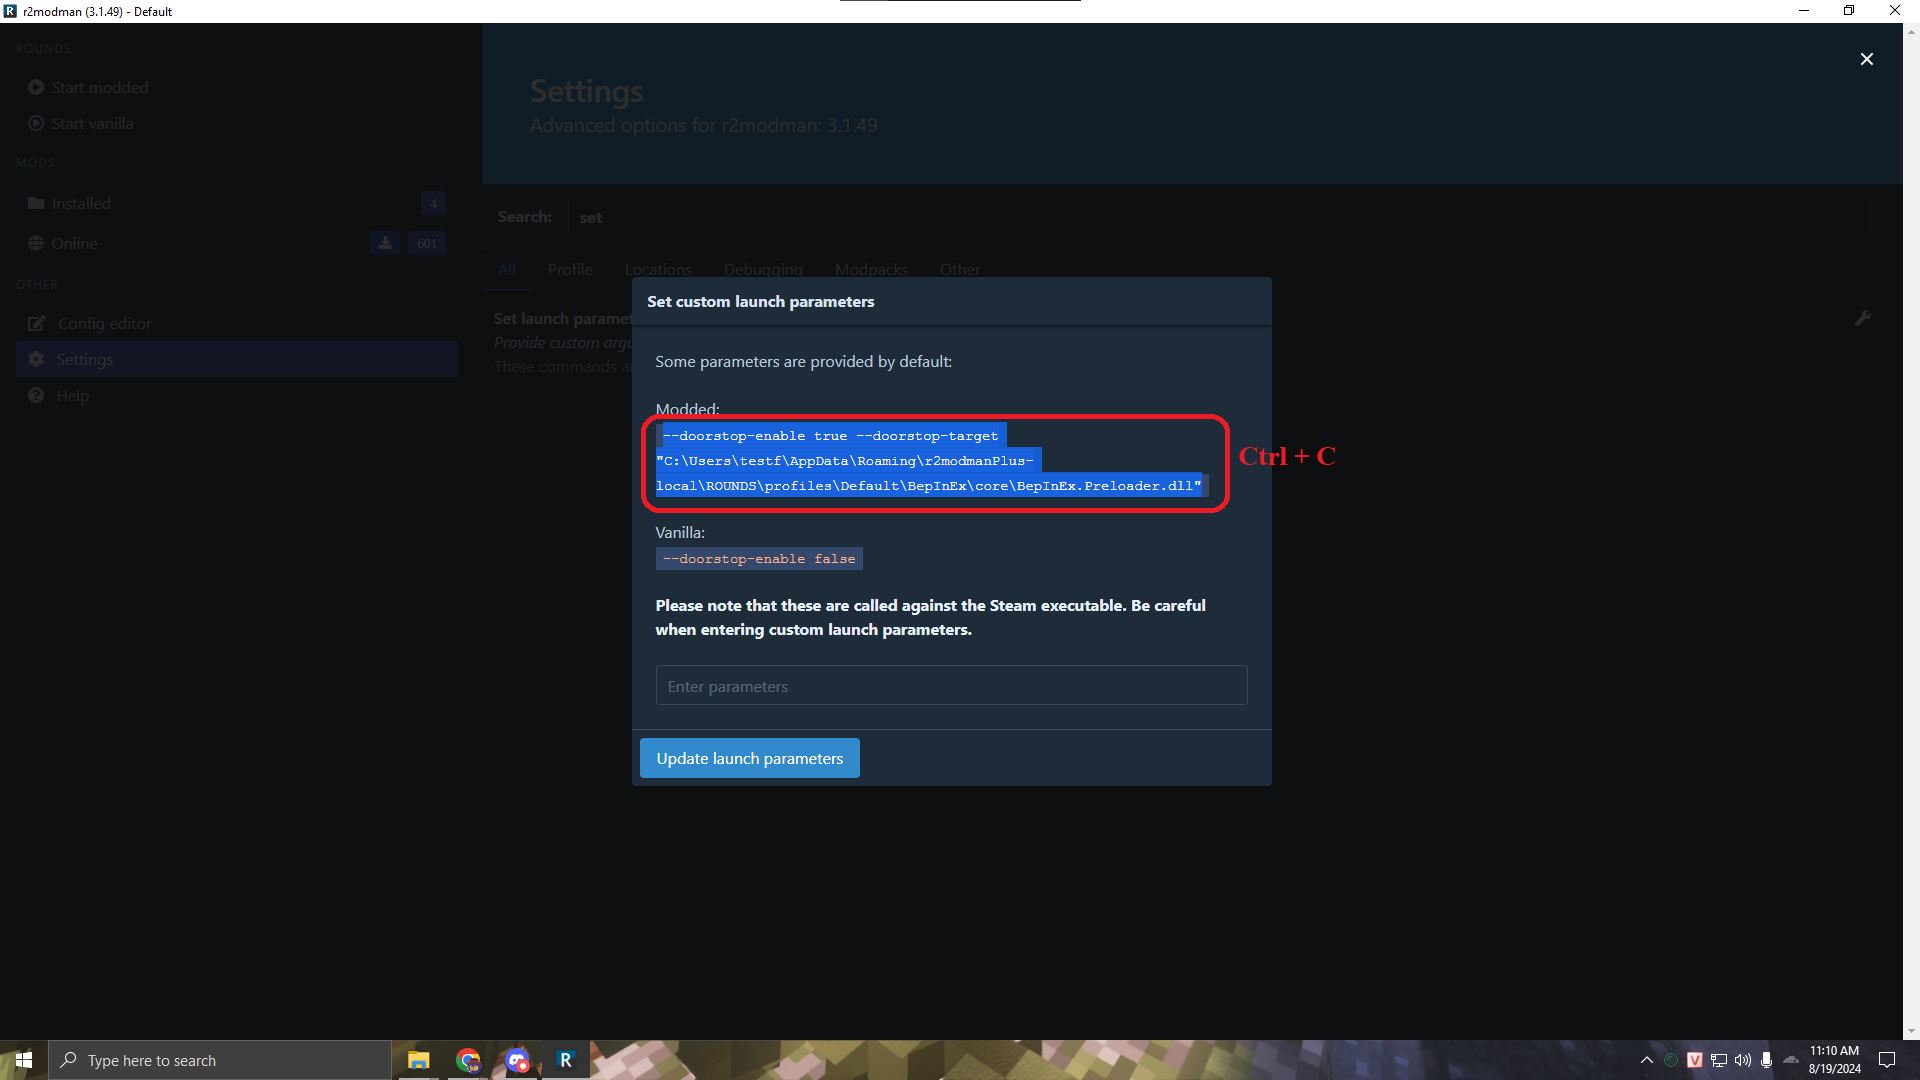Click the download icon beside Online
Viewport: 1920px width, 1080px height.
[x=385, y=243]
